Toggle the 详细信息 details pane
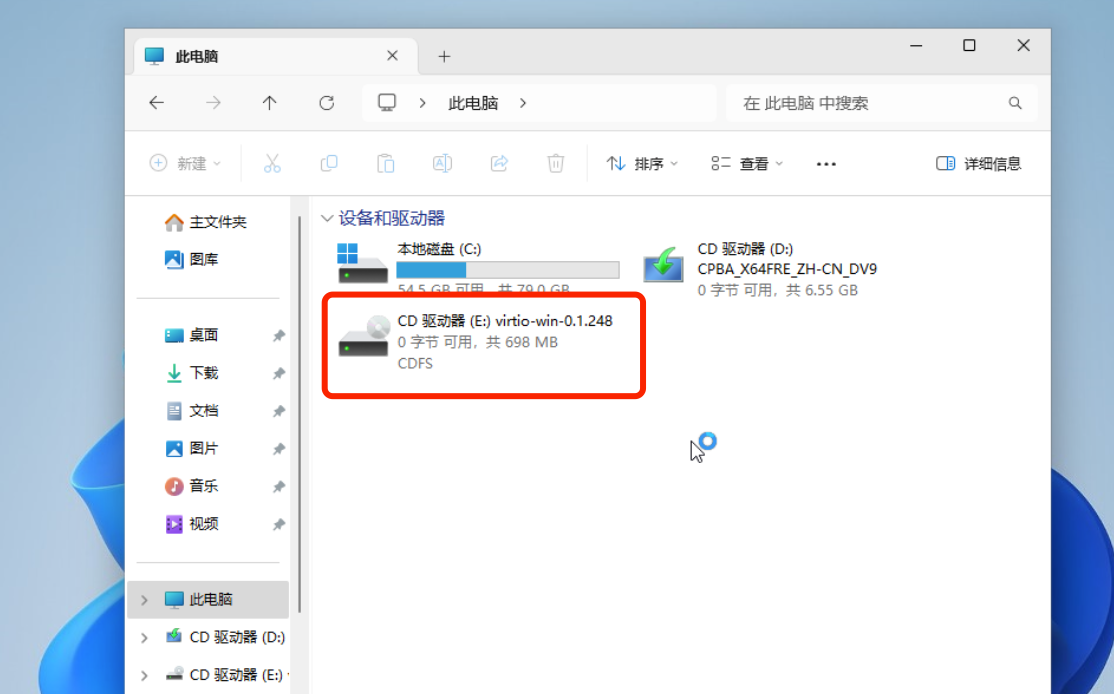Image resolution: width=1114 pixels, height=694 pixels. click(982, 163)
